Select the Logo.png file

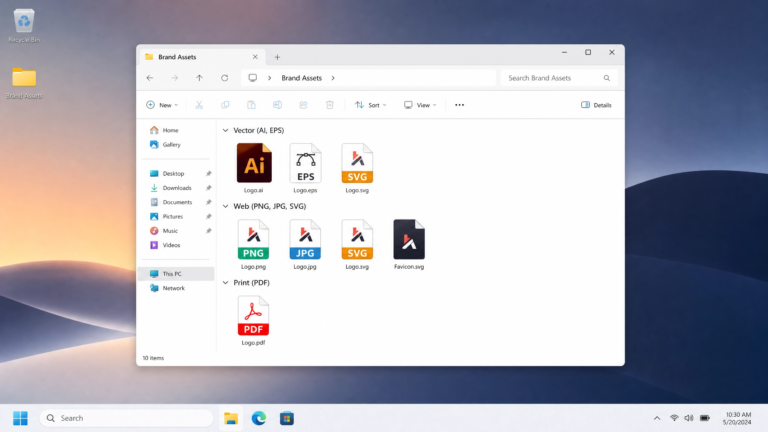[253, 244]
